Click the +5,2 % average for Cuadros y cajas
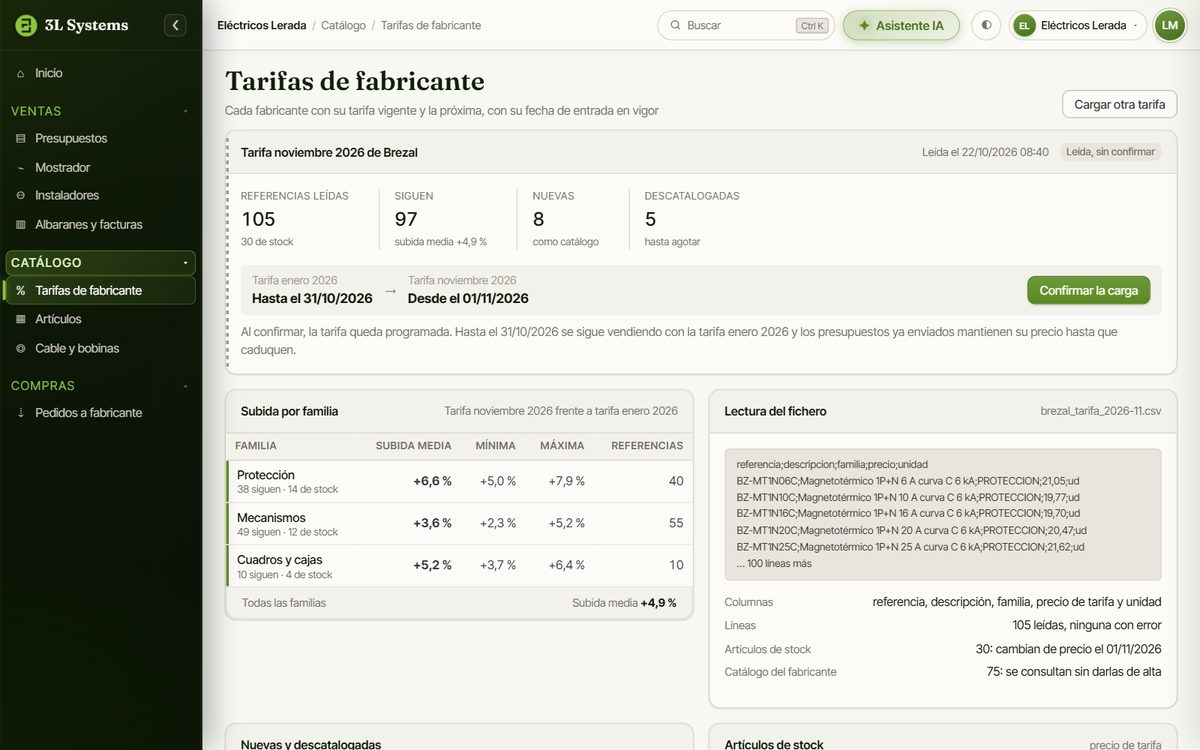Viewport: 1200px width, 750px height. click(x=432, y=565)
